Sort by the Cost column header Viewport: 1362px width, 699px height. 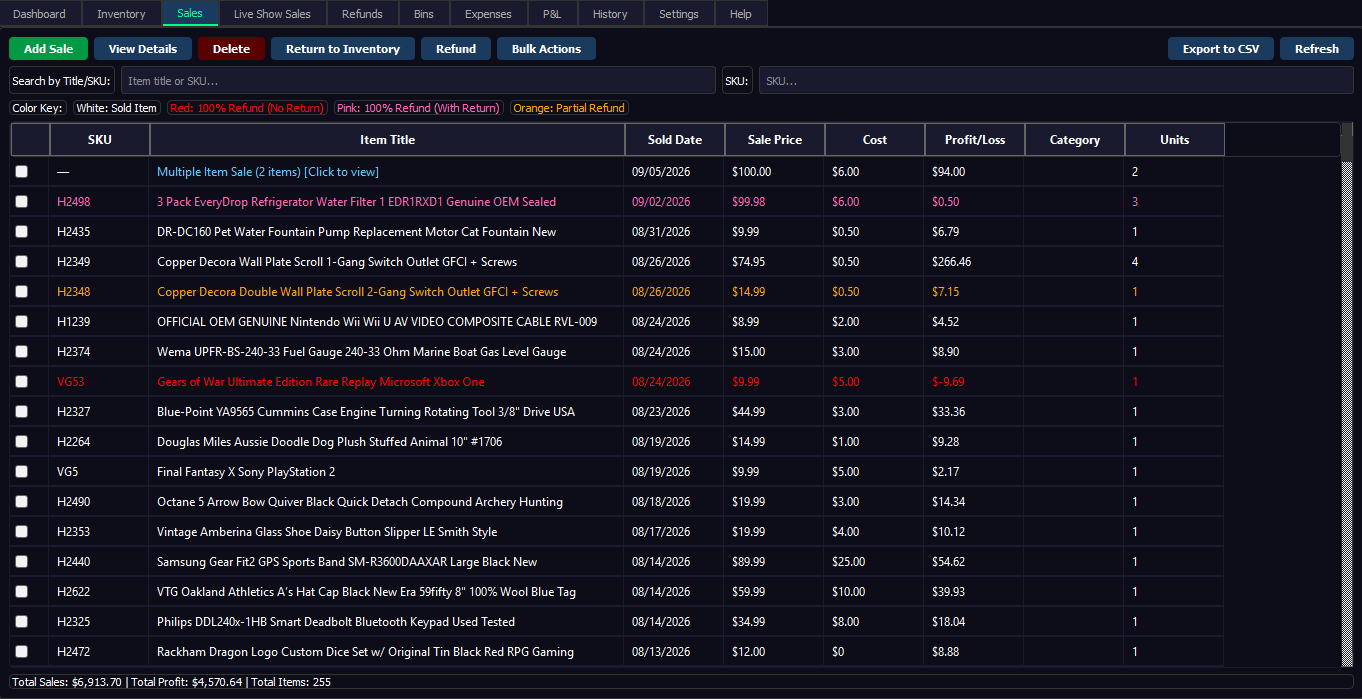point(875,140)
